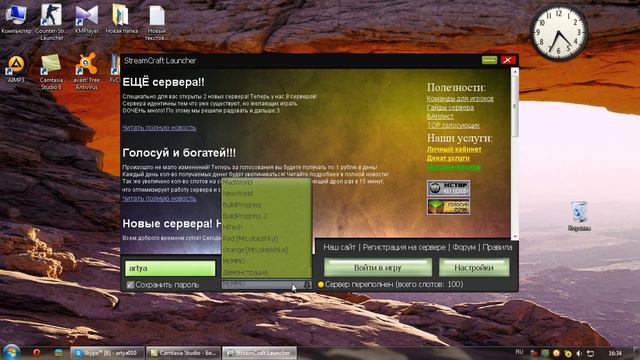Select NewWorld server from list
Viewport: 640px width, 360px height.
(x=266, y=193)
